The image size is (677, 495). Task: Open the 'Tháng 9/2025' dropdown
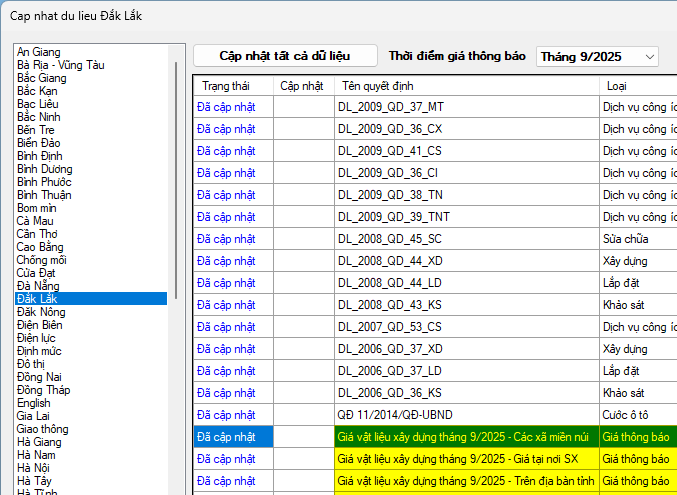[597, 57]
